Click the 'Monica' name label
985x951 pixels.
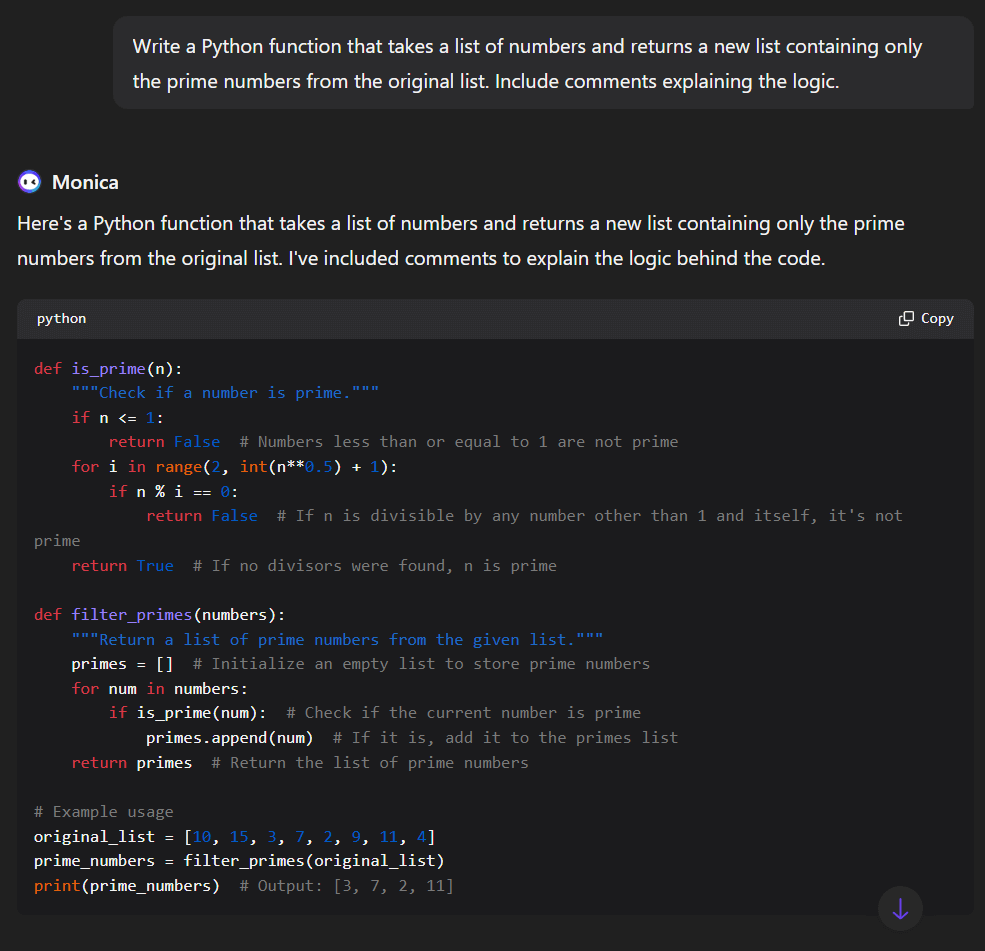[85, 182]
